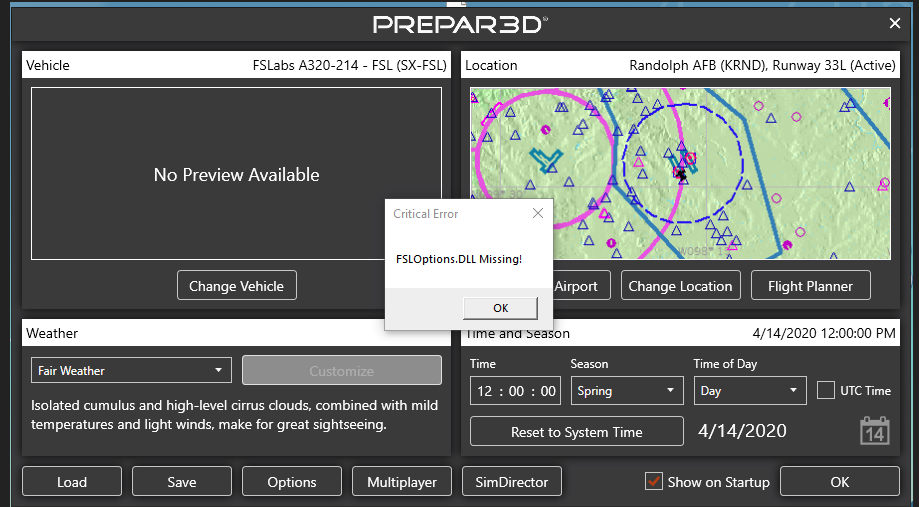This screenshot has width=919, height=507.
Task: Expand the Season dropdown set to Spring
Action: point(627,391)
